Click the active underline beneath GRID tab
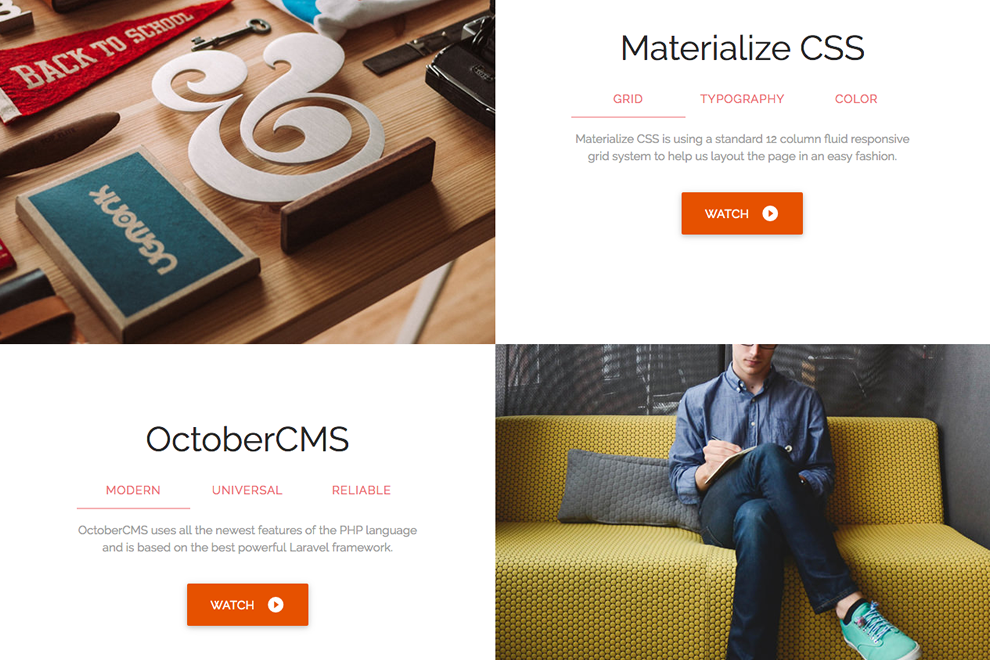The width and height of the screenshot is (990, 660). coord(628,117)
